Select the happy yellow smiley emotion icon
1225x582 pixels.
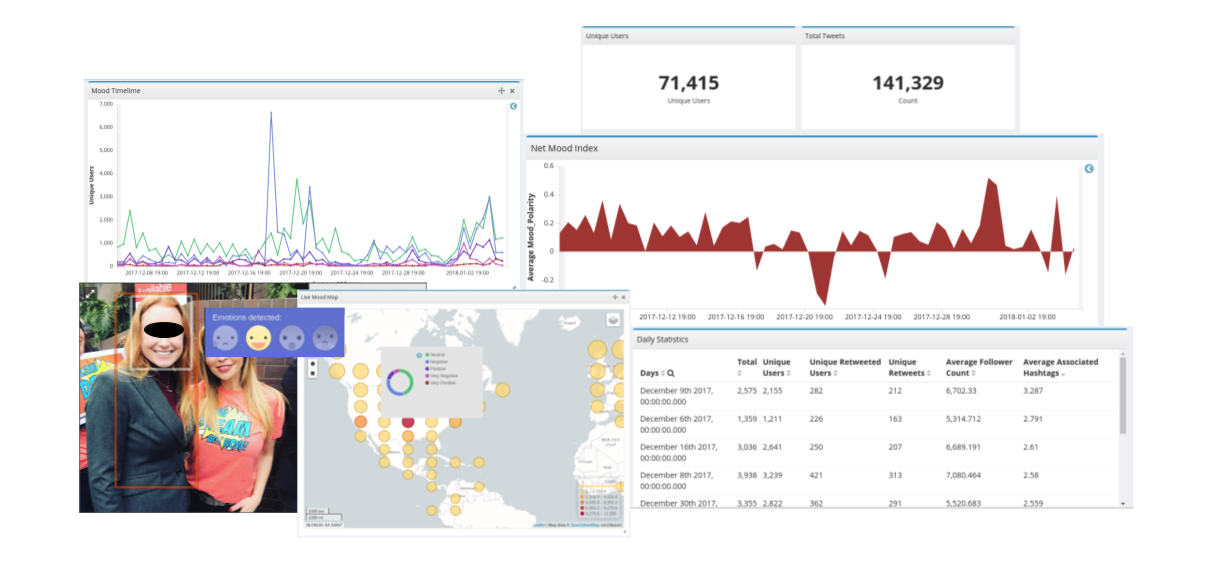(258, 340)
